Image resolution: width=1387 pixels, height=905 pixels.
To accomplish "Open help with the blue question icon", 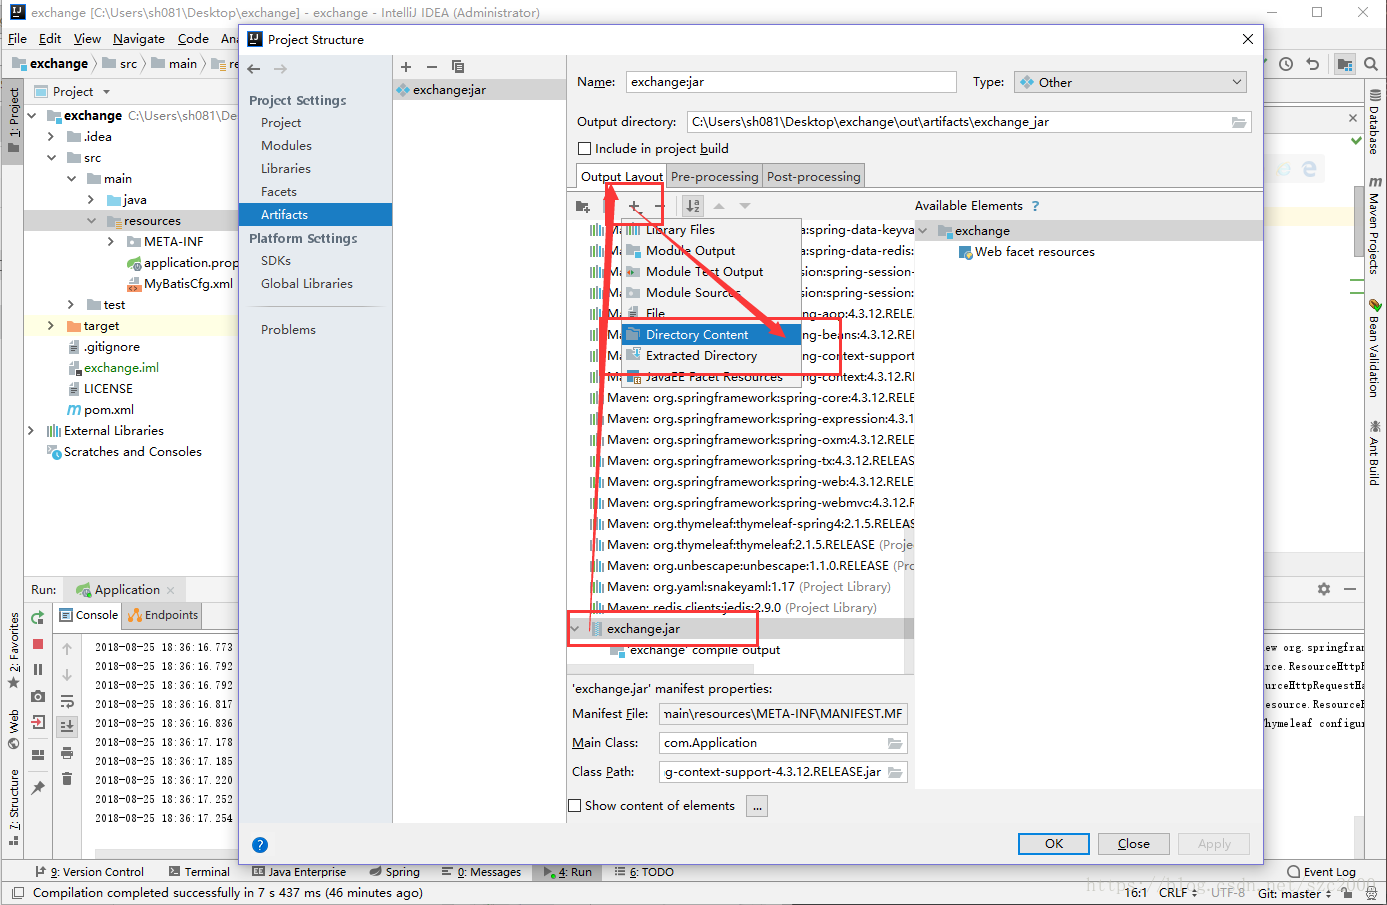I will (260, 845).
